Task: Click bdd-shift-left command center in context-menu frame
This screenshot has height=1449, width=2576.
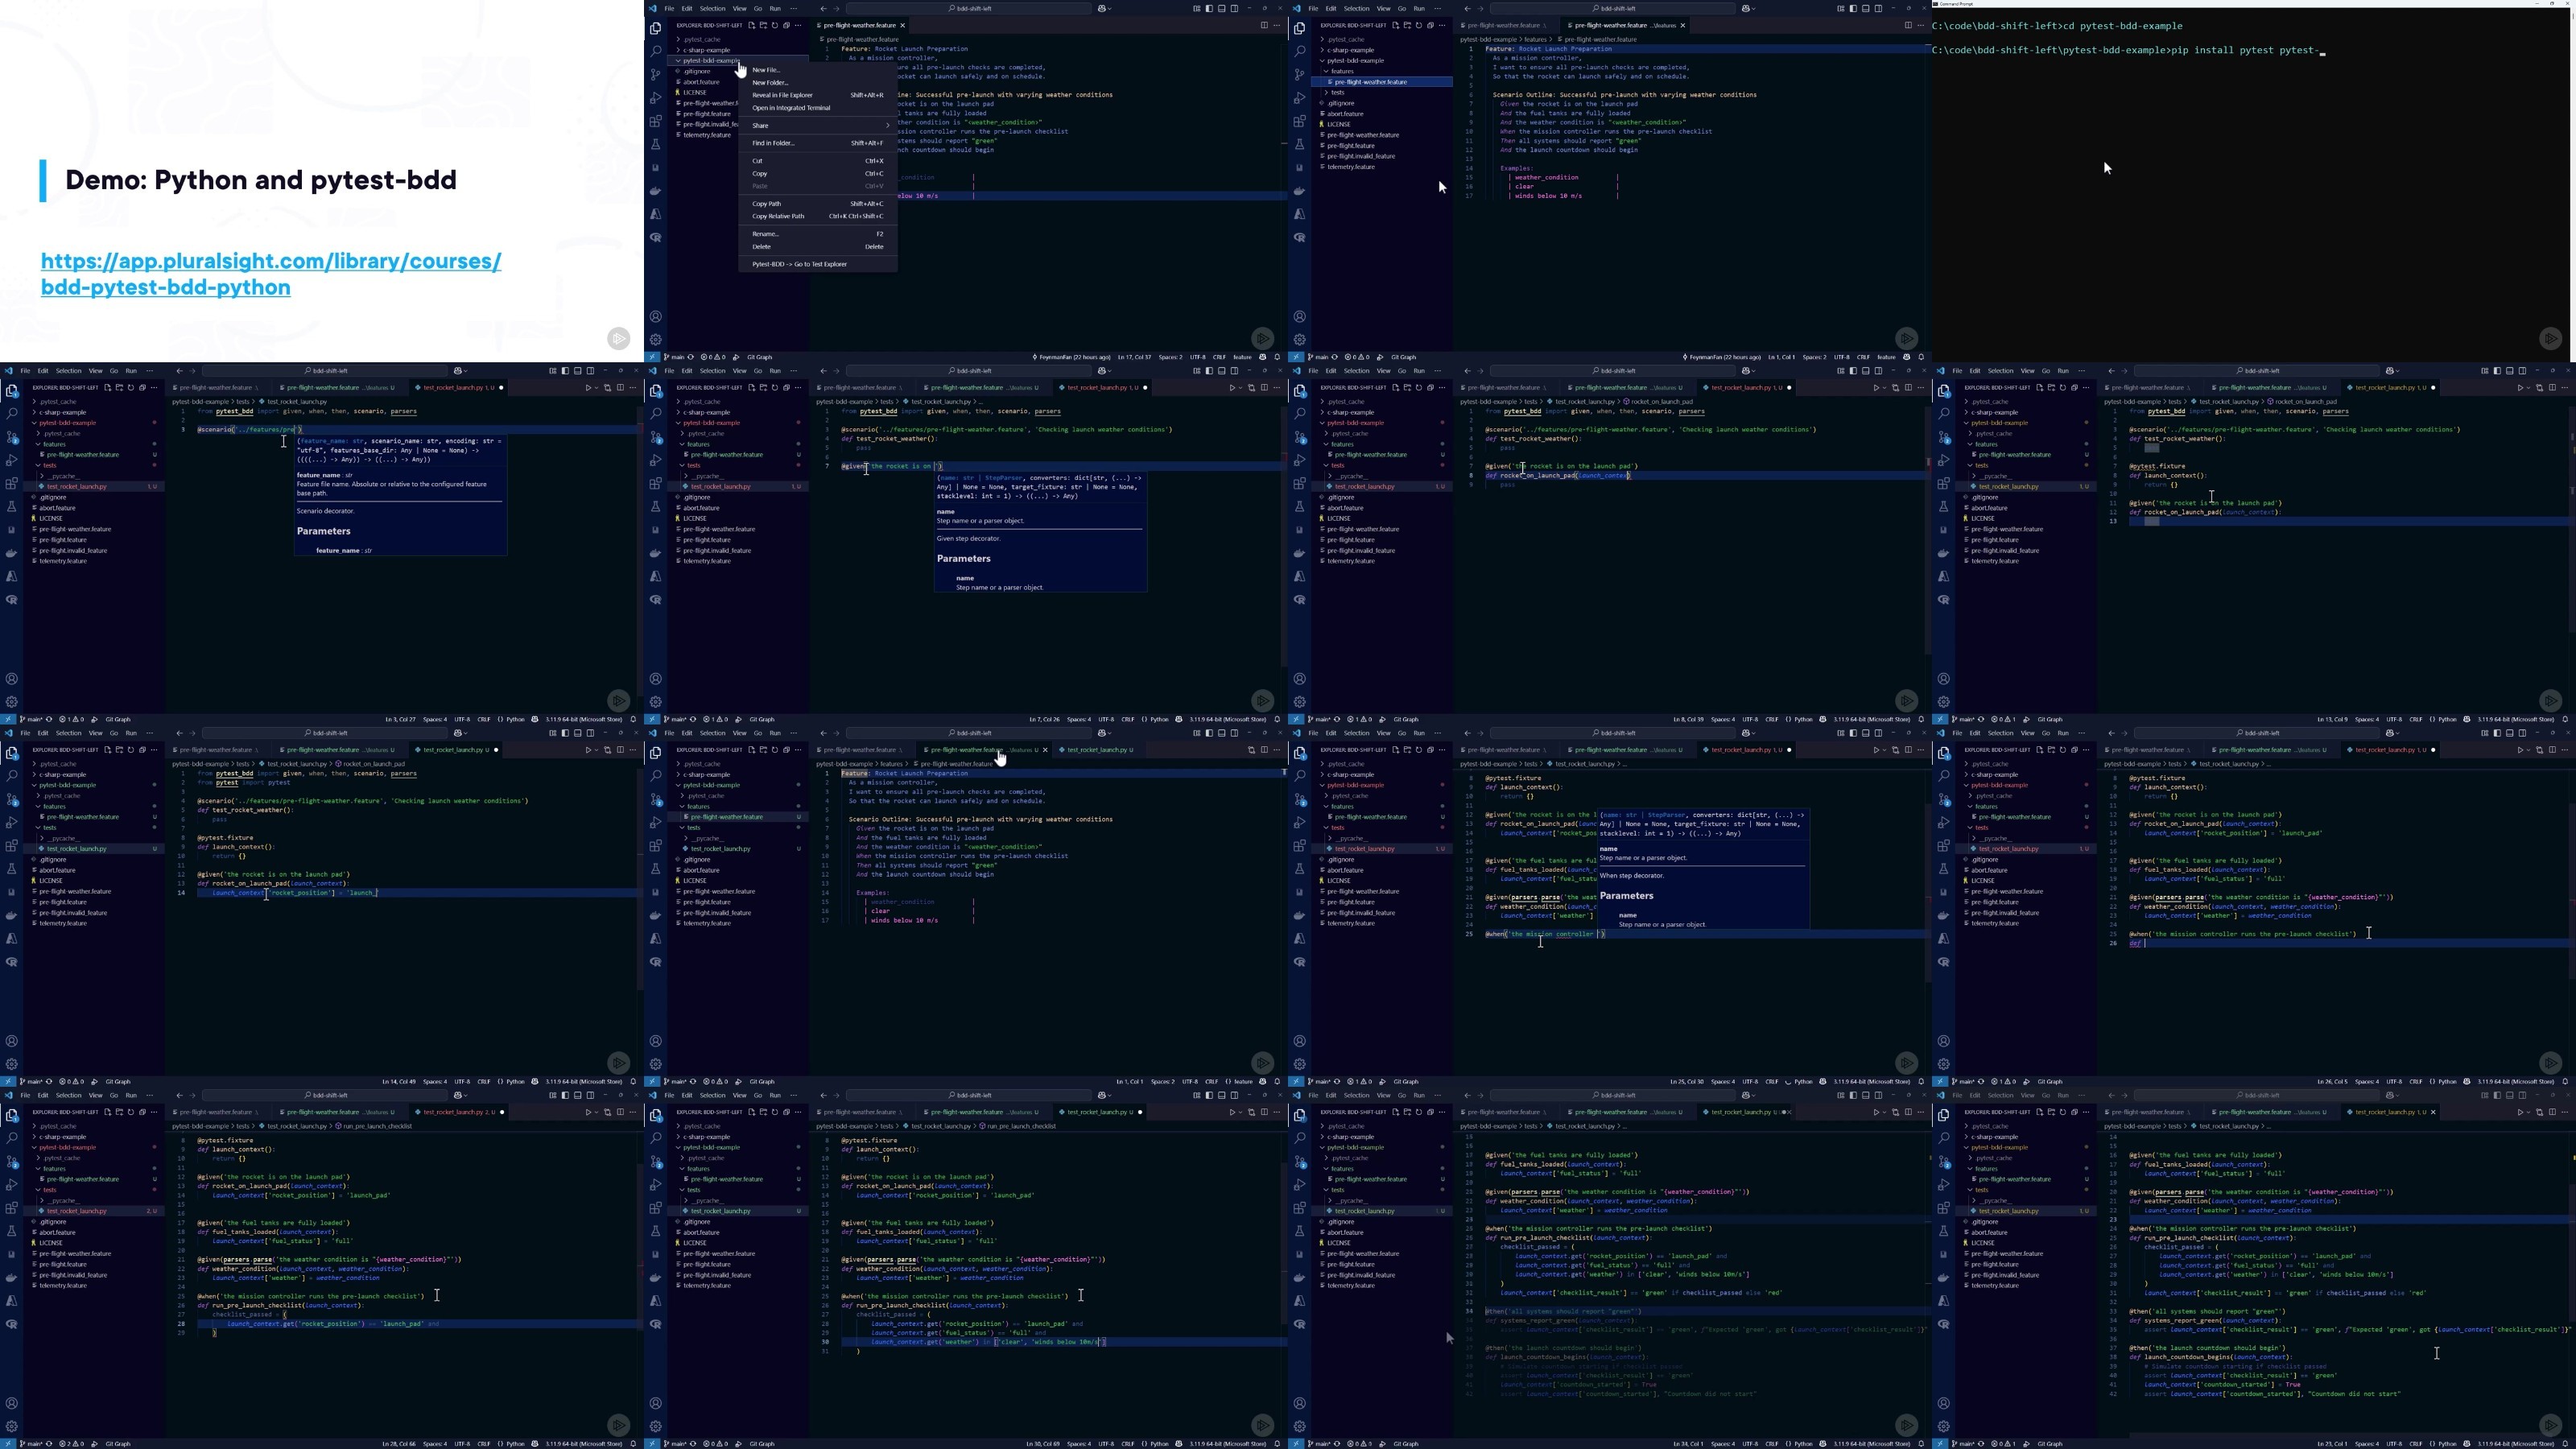Action: click(970, 8)
